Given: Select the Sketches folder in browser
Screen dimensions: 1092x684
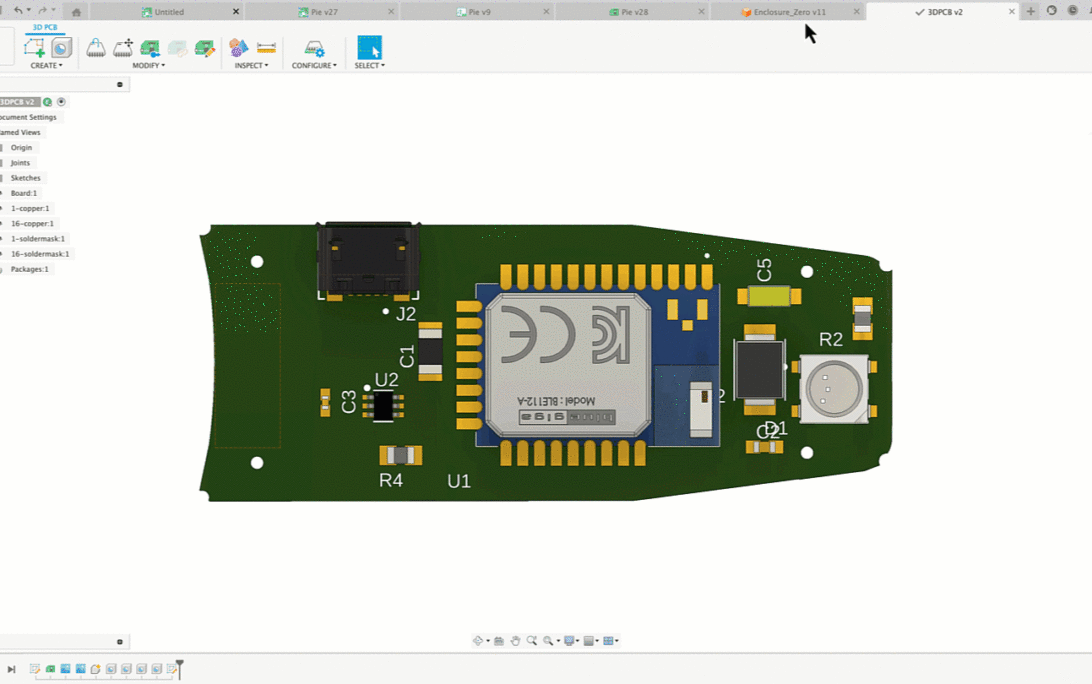Looking at the screenshot, I should (x=25, y=178).
